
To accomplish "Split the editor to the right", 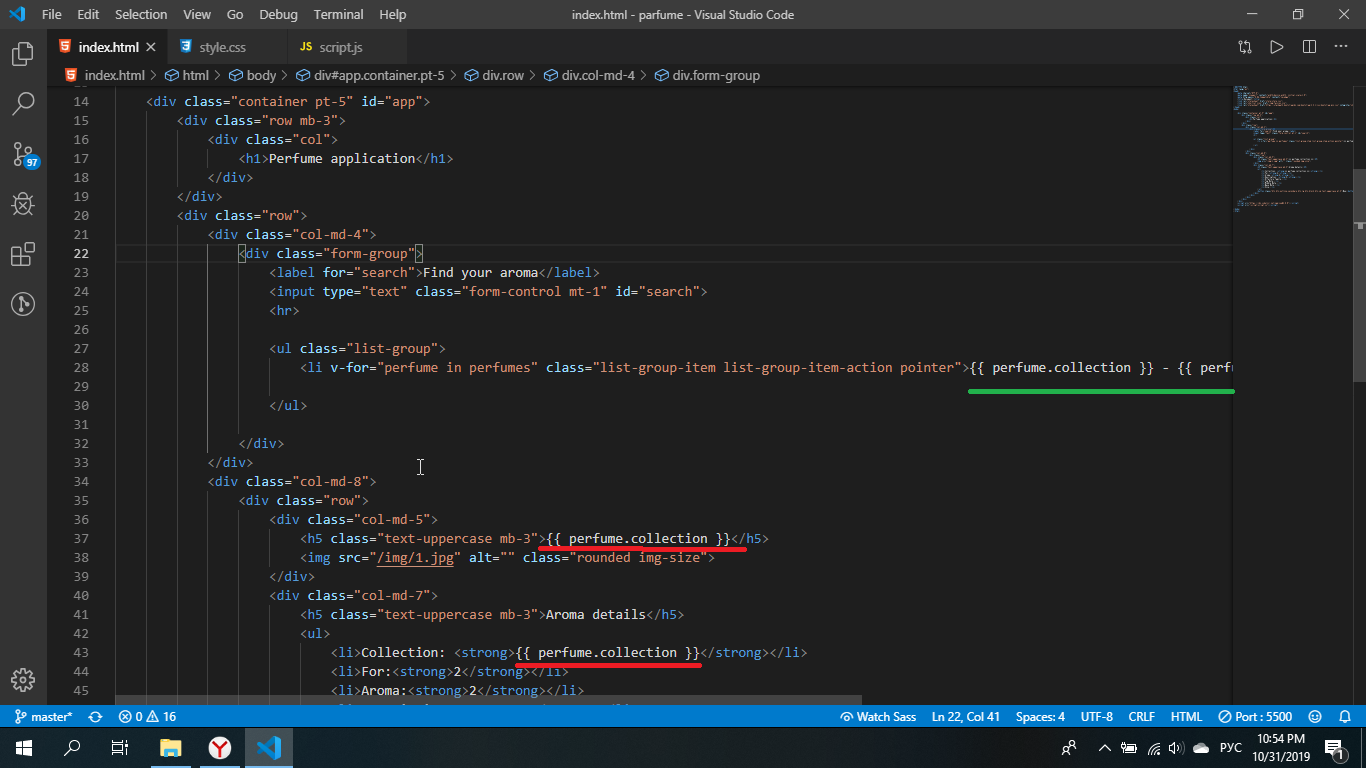I will pos(1309,47).
